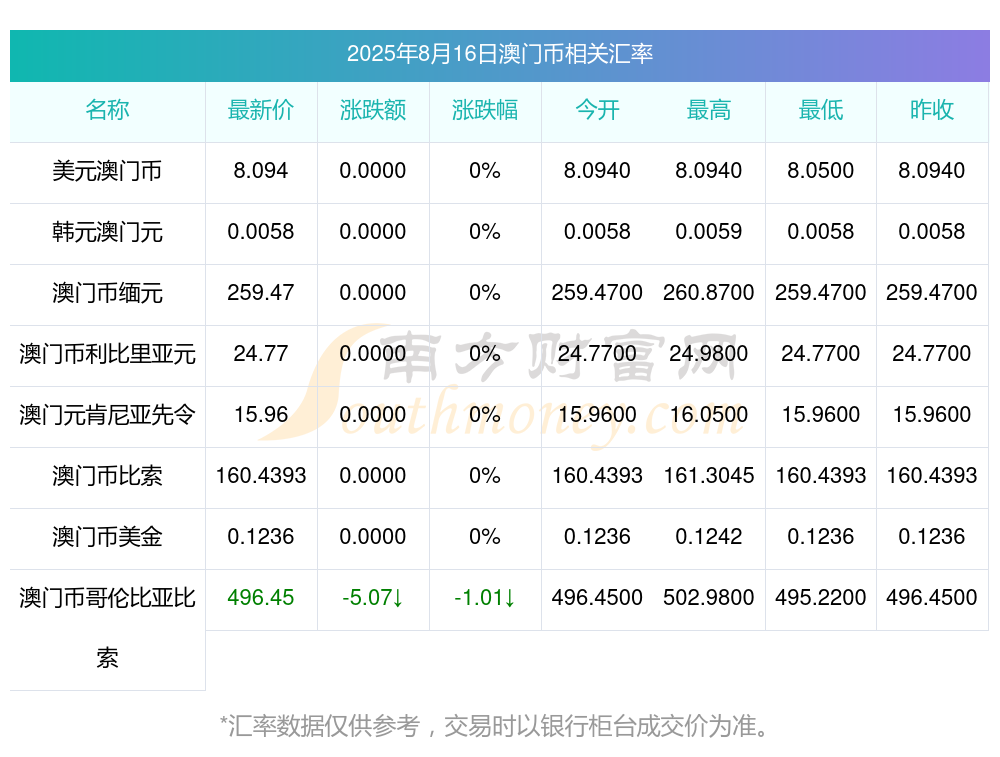Screen dimensions: 1000x757
Task: Select the 最低 cell of 澳门元肯尼亚先令
Action: (821, 415)
